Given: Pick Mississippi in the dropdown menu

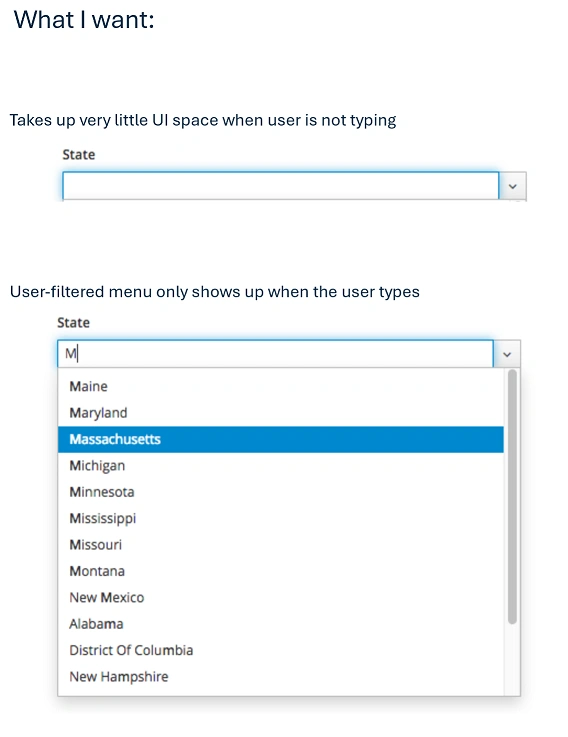Looking at the screenshot, I should (x=280, y=518).
